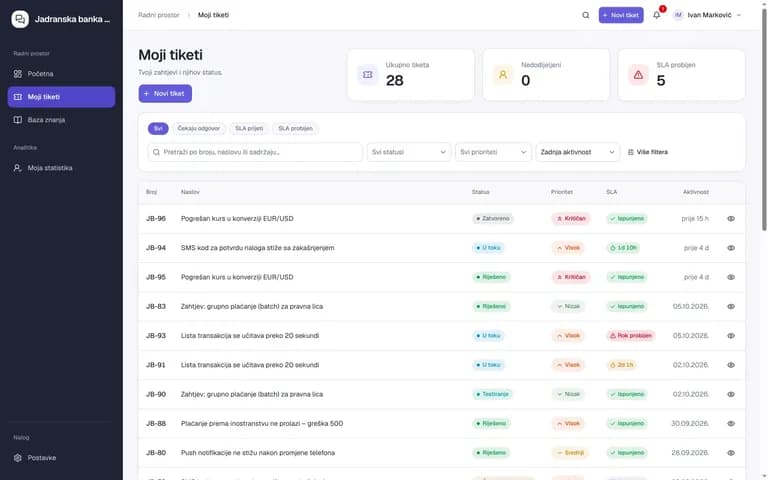Screen dimensions: 768x480
Task: View ticket JB-83 via eye icon
Action: pos(731,307)
